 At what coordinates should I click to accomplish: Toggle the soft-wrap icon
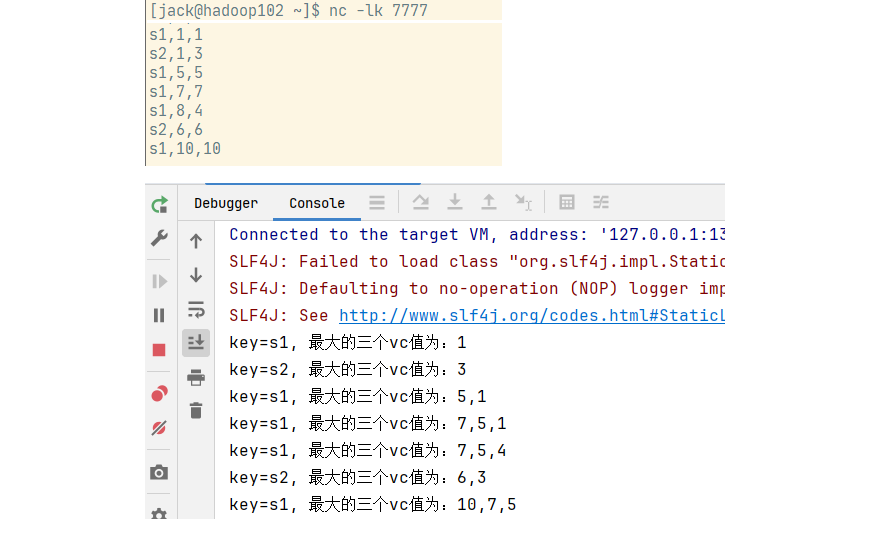[196, 310]
